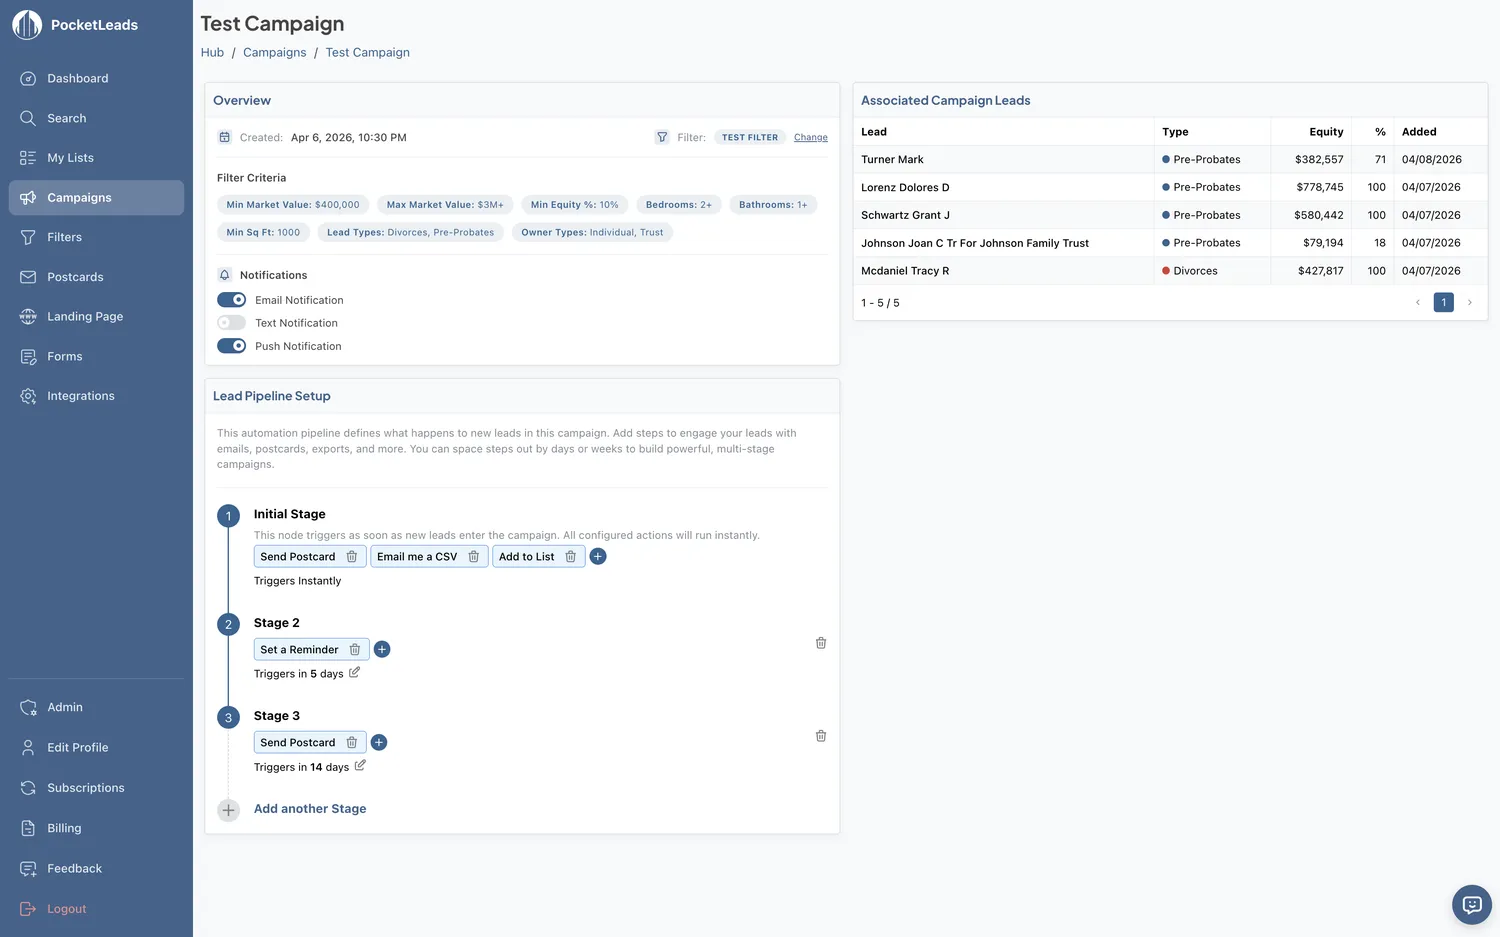Open the Admin section
This screenshot has height=937, width=1500.
pyautogui.click(x=96, y=707)
